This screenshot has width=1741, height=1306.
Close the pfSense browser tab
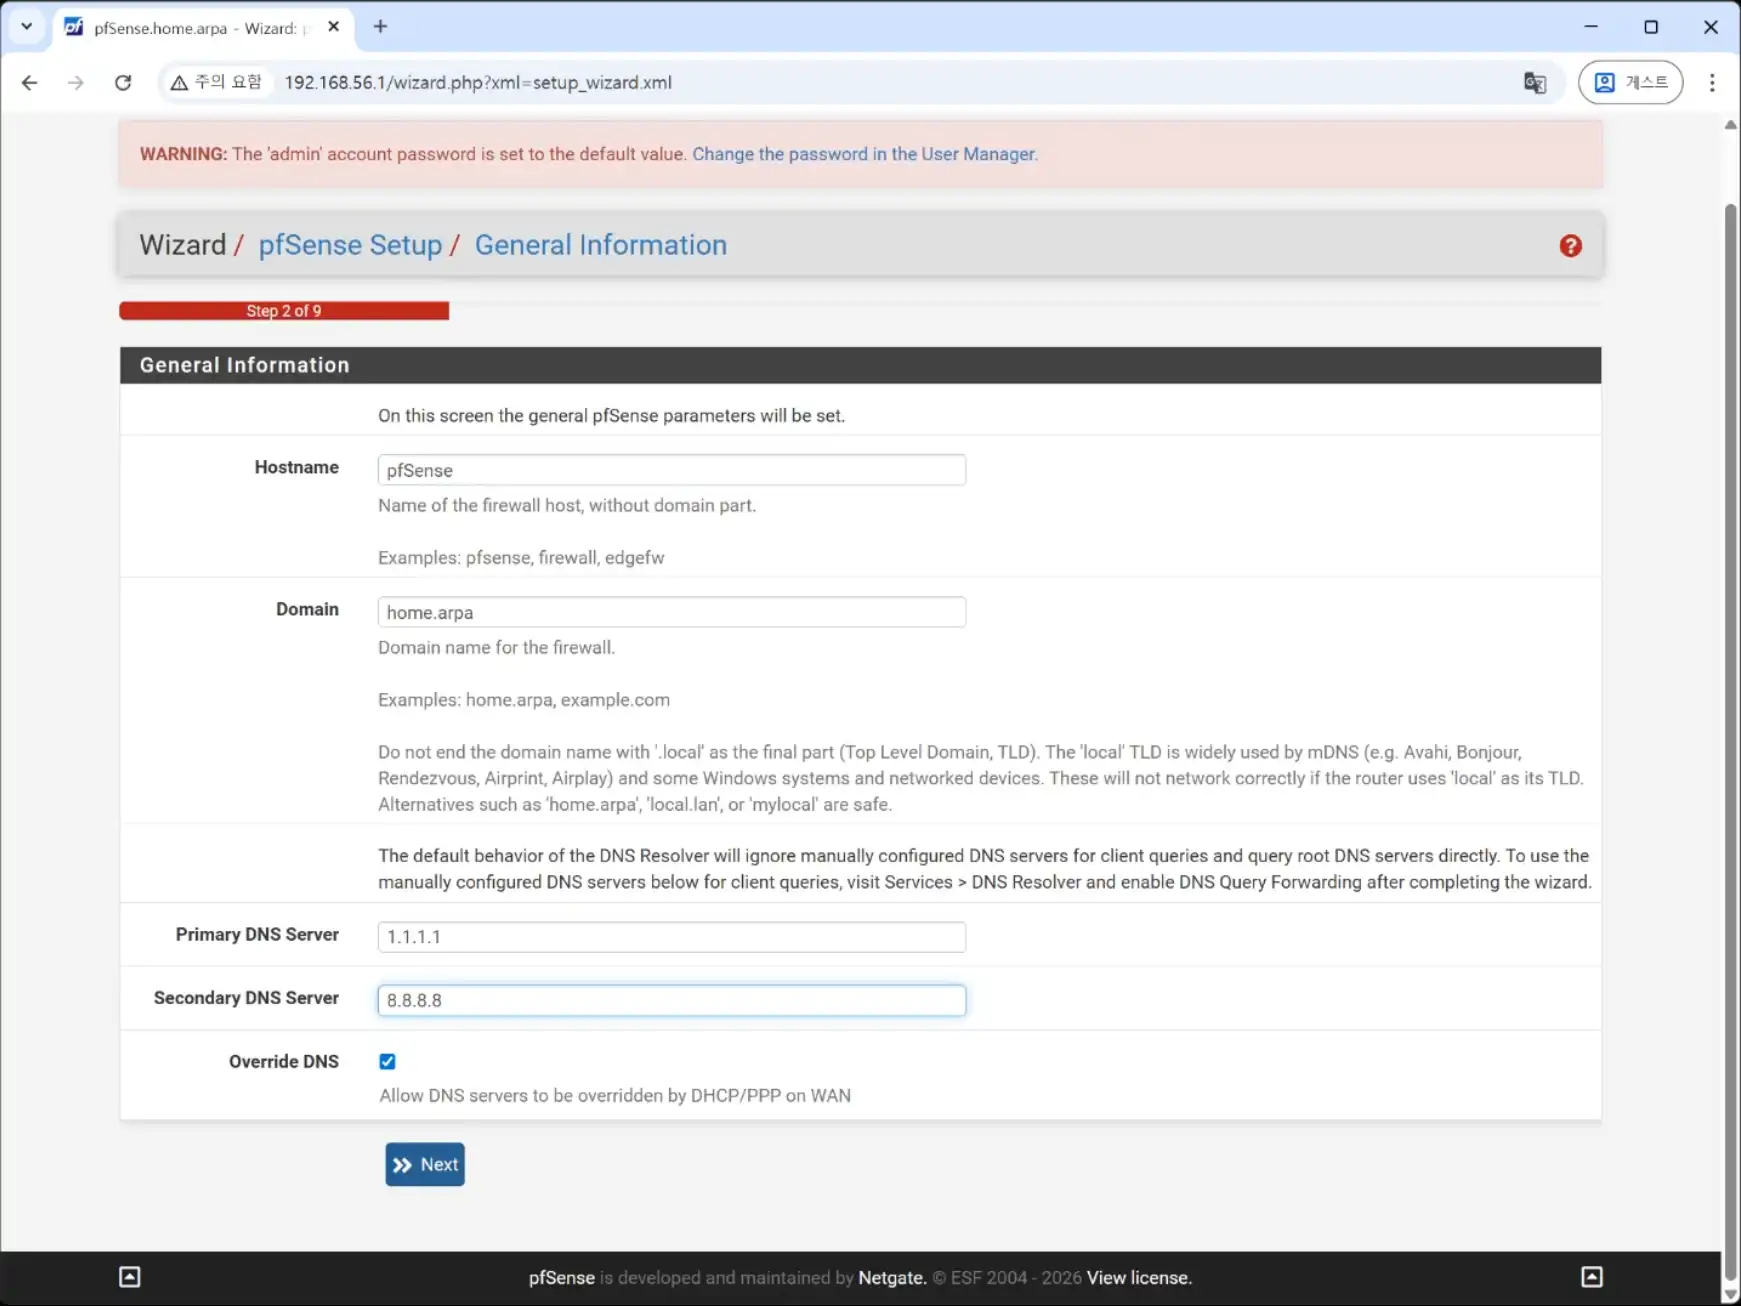click(334, 27)
